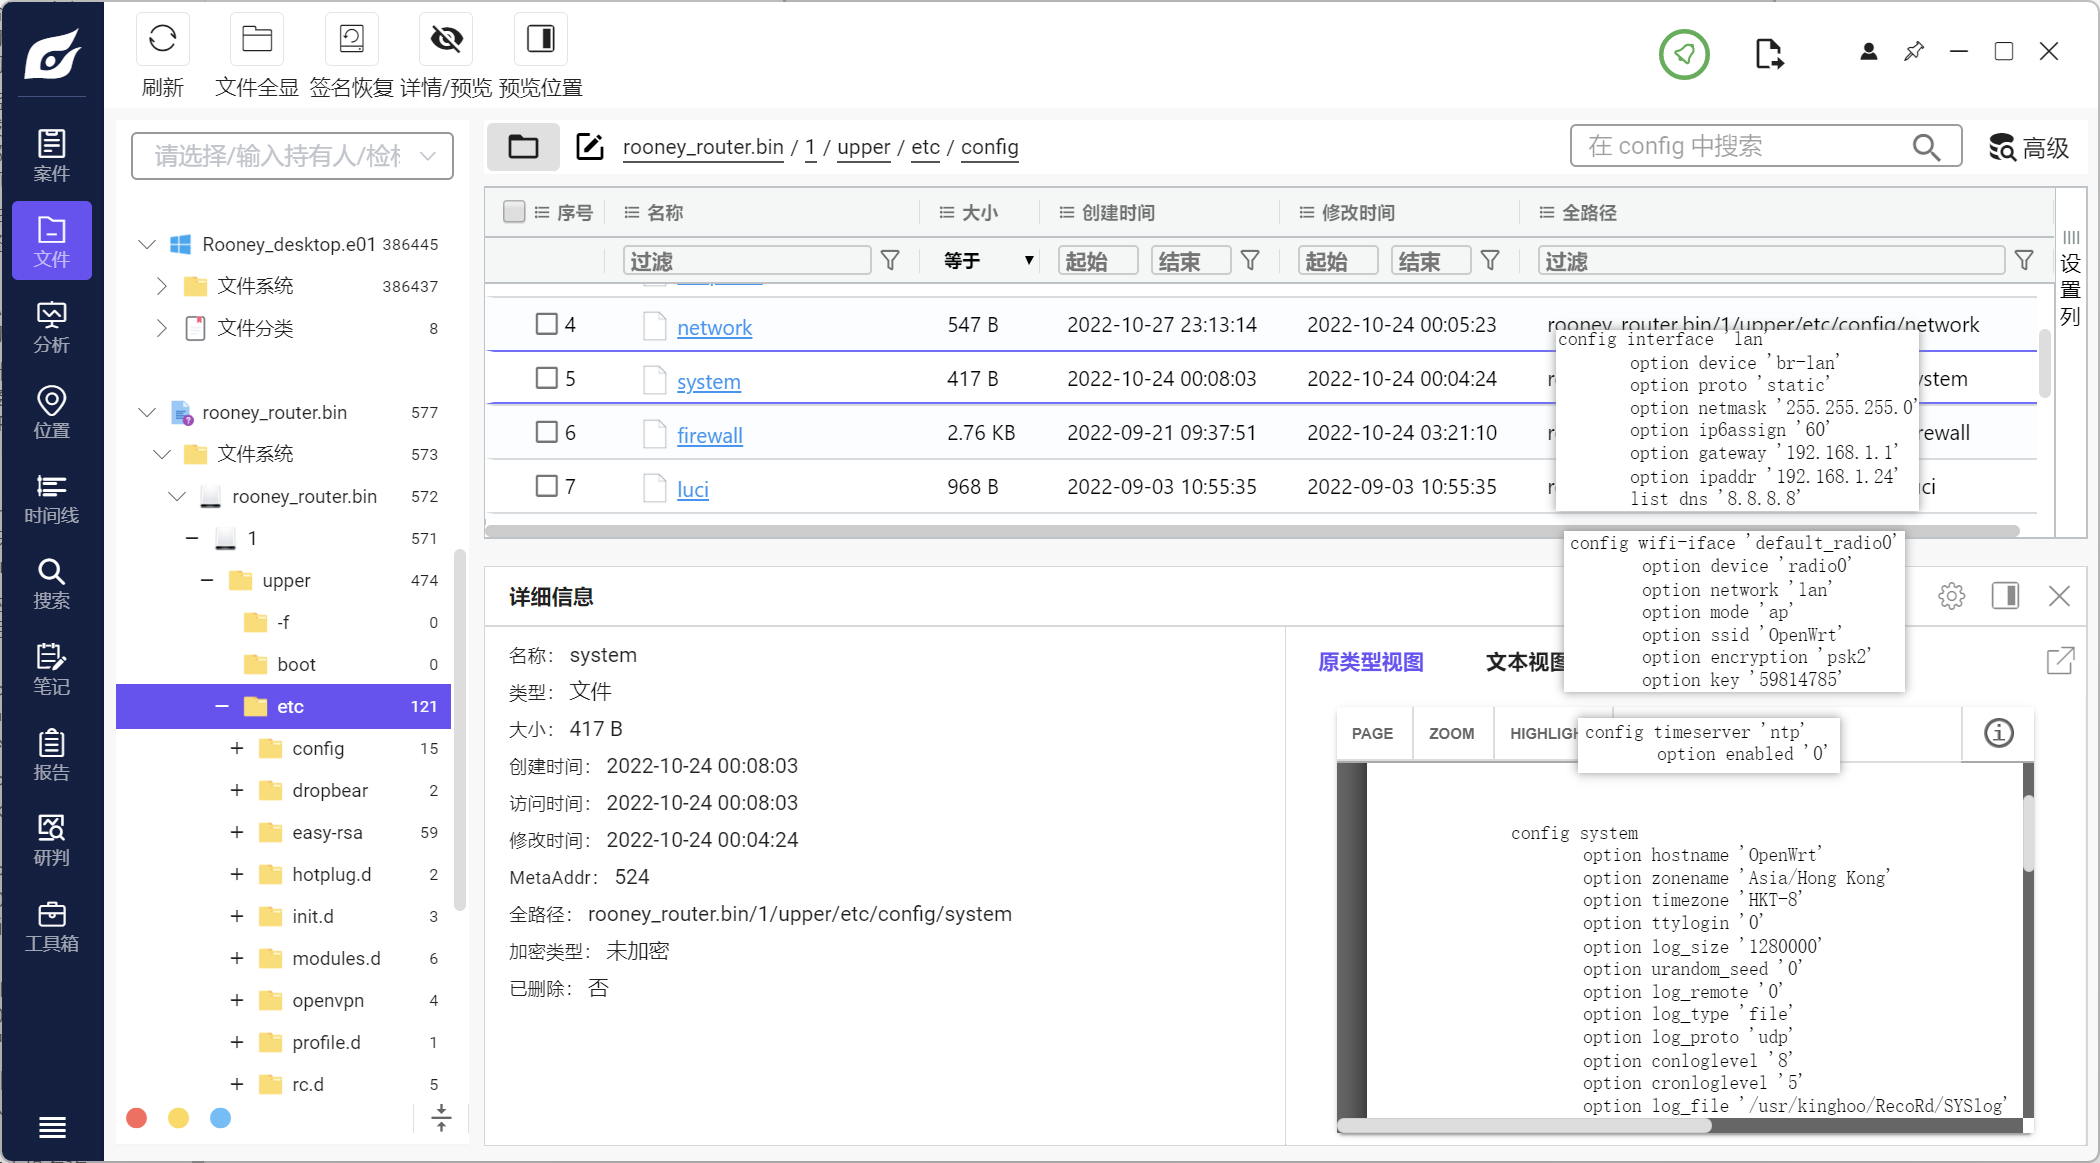Screen dimensions: 2100x1163
Task: Click the detail panel layout toggle icon
Action: (x=2005, y=596)
